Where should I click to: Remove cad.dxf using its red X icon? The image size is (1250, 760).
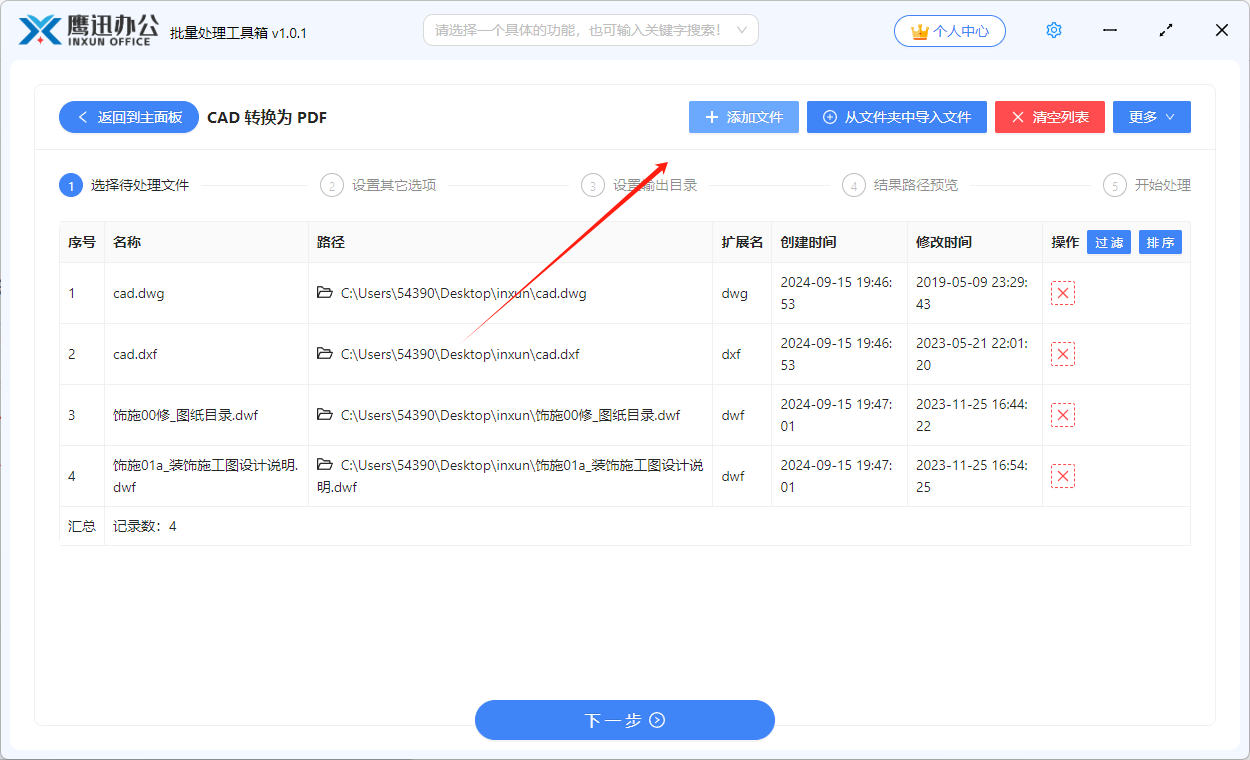[x=1063, y=354]
